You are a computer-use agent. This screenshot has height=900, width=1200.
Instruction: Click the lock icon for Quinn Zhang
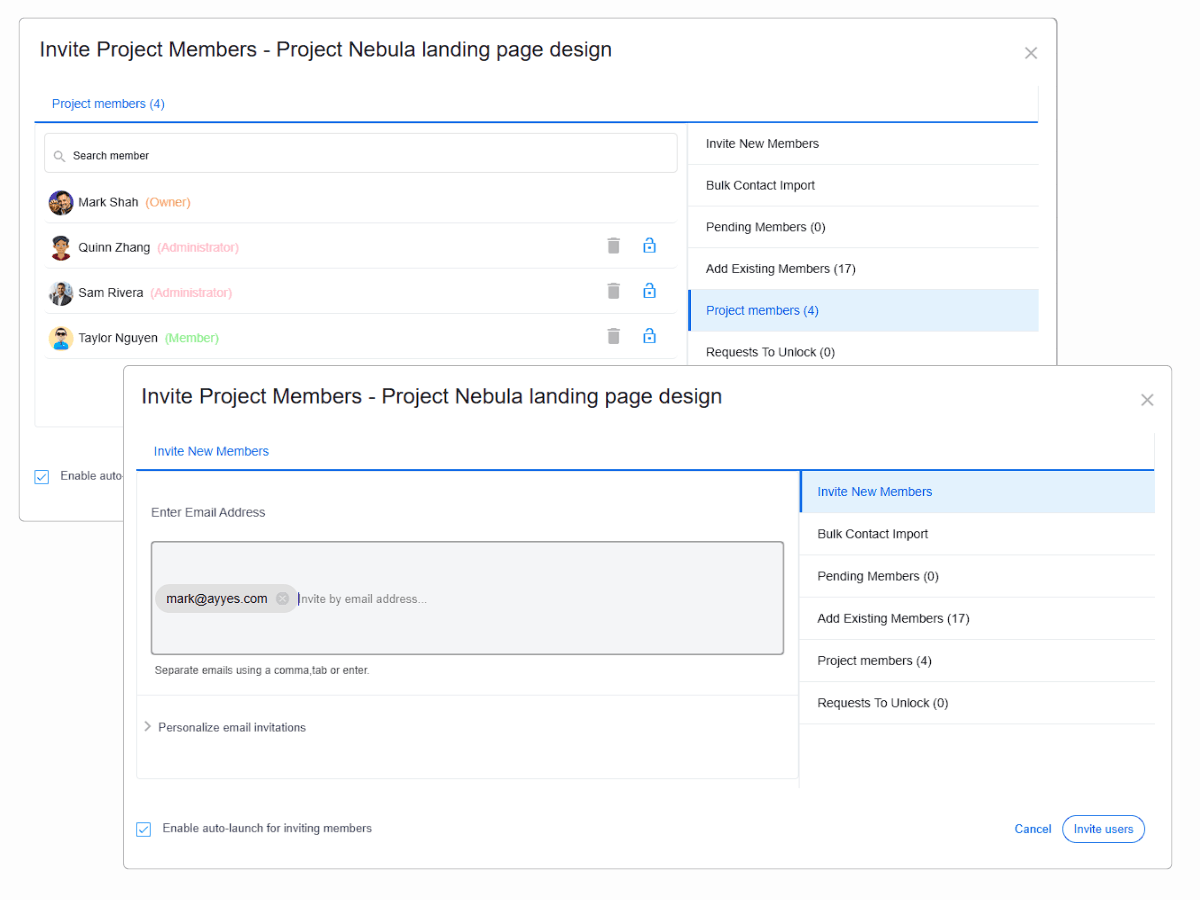[x=649, y=245]
